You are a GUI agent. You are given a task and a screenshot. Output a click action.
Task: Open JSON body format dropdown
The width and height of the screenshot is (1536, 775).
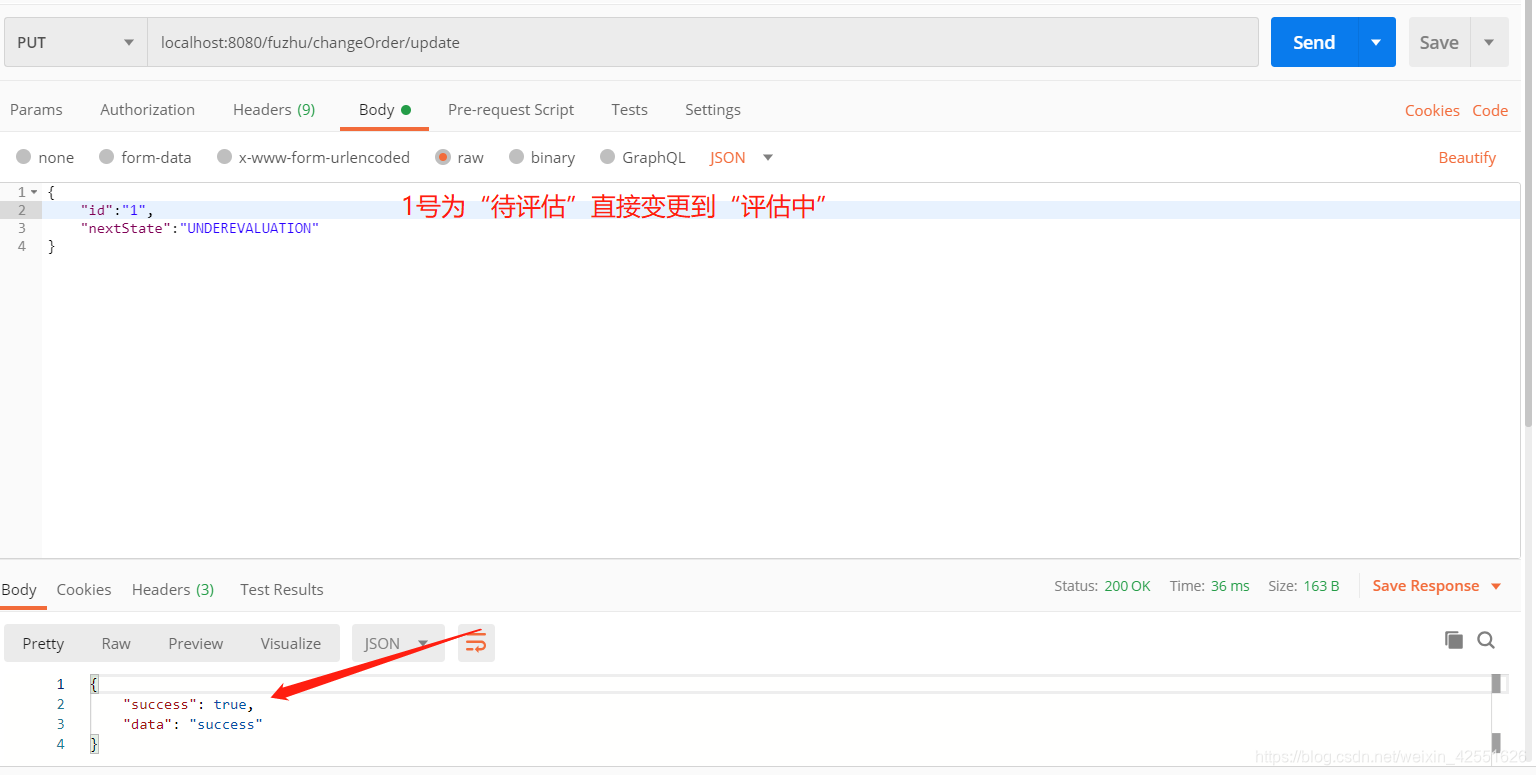click(x=742, y=157)
